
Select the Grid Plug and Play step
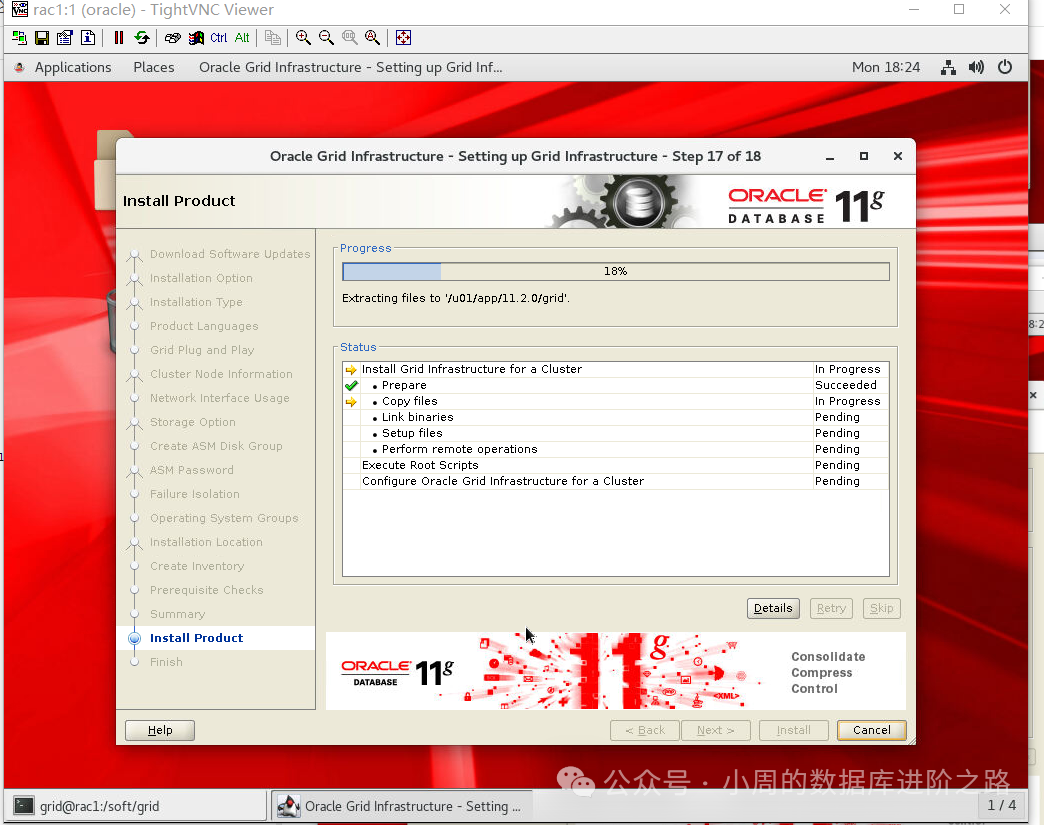point(202,350)
